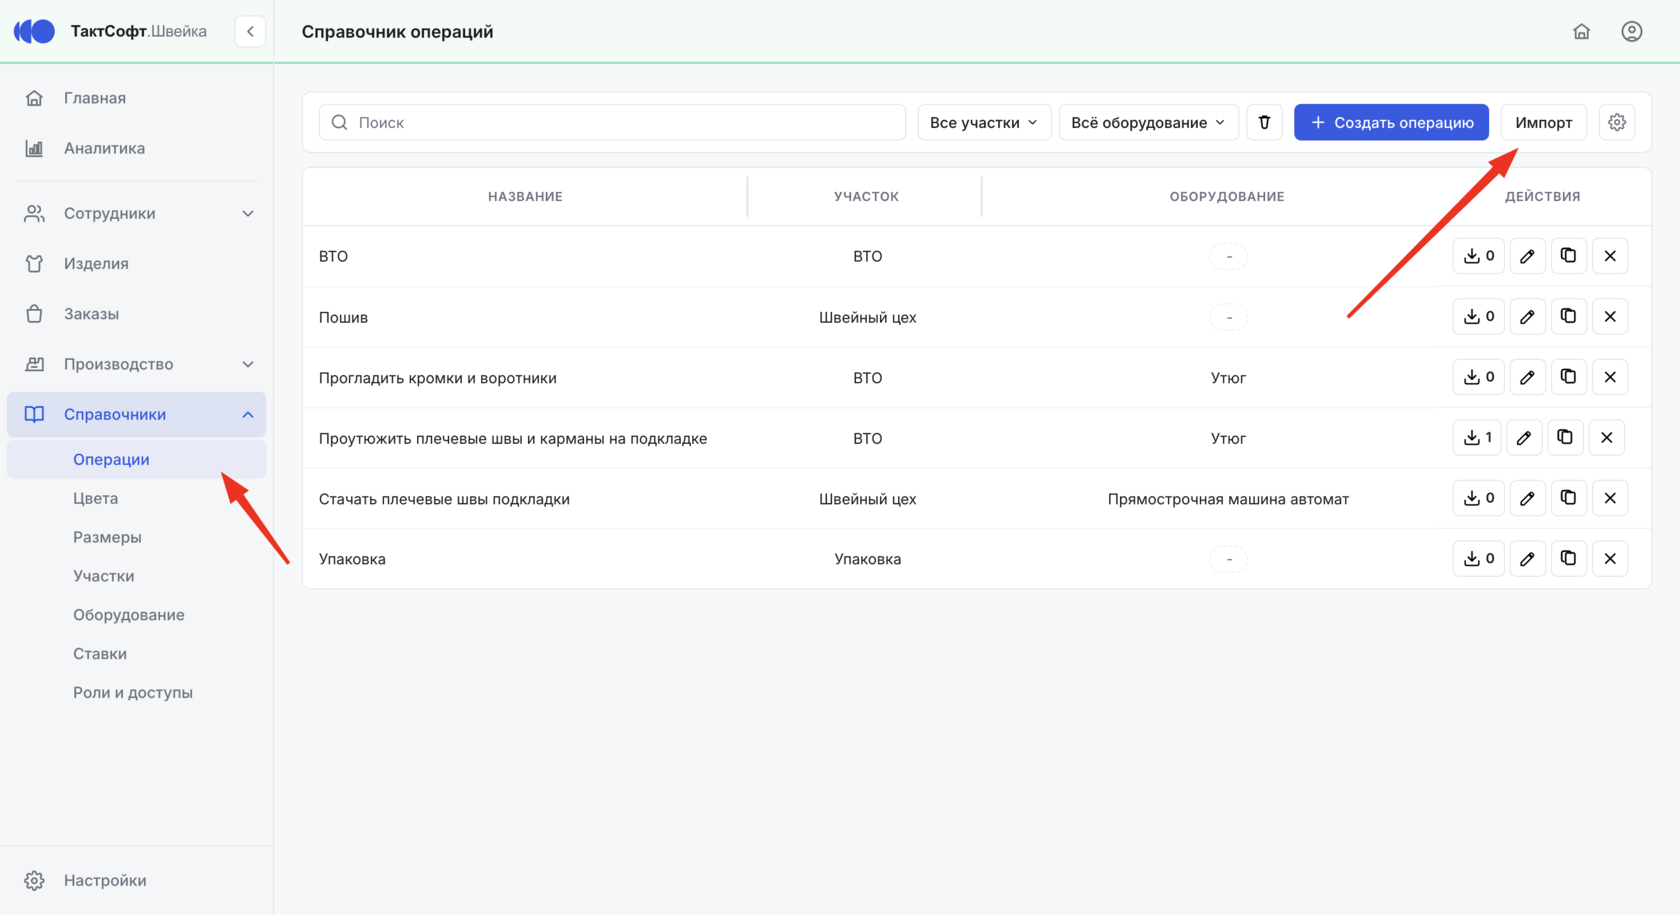Duplicate the ВТО operation
Image resolution: width=1680 pixels, height=915 pixels.
pos(1568,256)
